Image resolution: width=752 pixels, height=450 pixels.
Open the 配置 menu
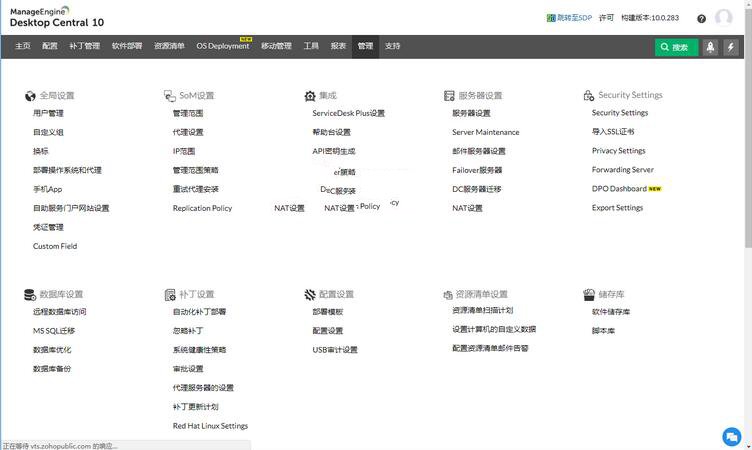pyautogui.click(x=49, y=46)
